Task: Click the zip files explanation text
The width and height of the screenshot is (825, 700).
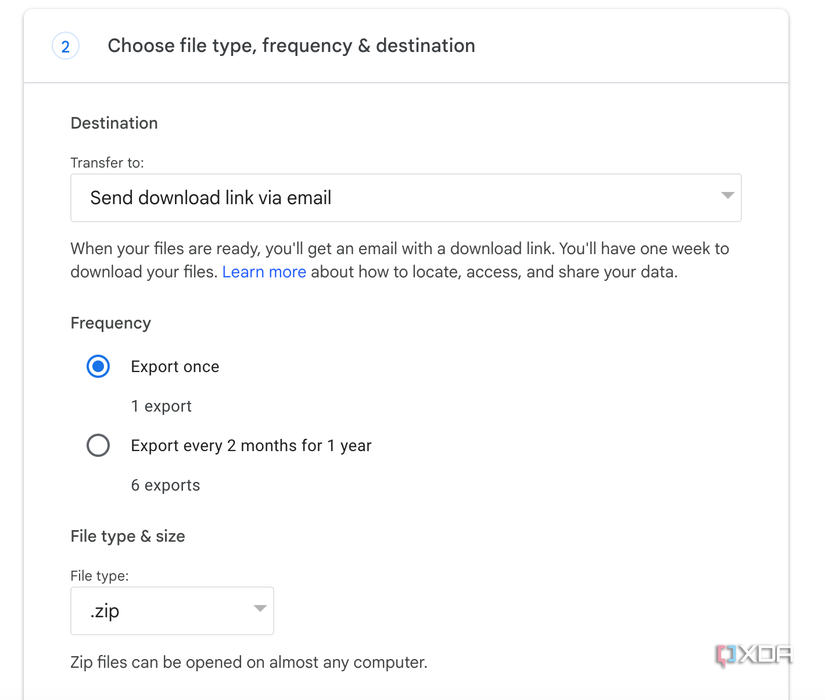Action: [248, 662]
